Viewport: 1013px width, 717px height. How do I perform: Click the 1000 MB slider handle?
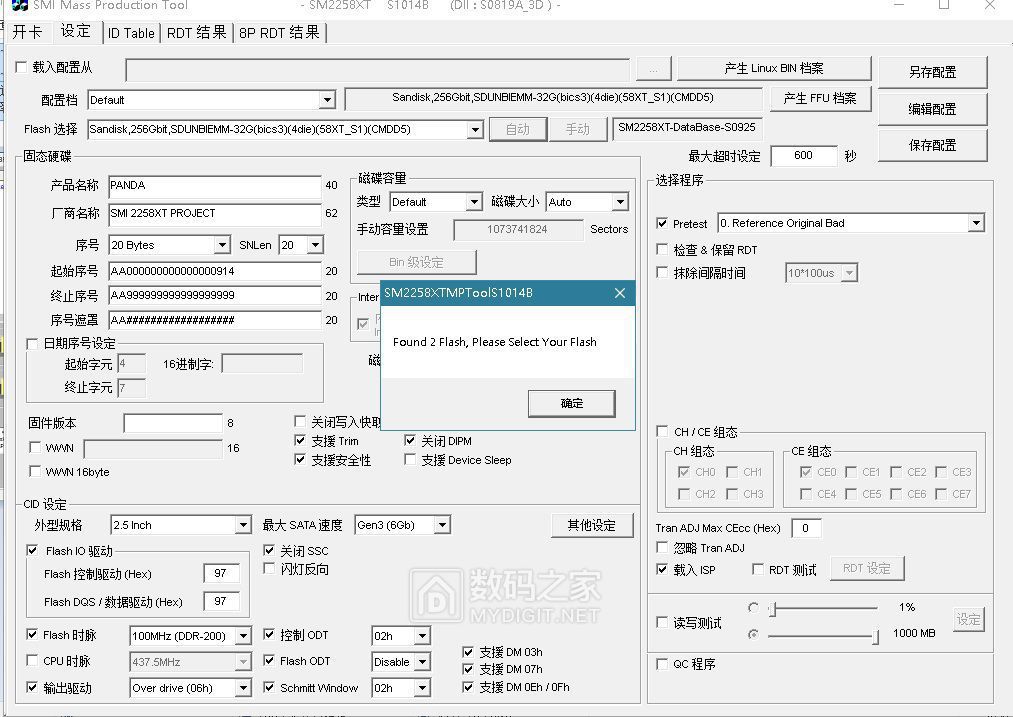tap(875, 636)
